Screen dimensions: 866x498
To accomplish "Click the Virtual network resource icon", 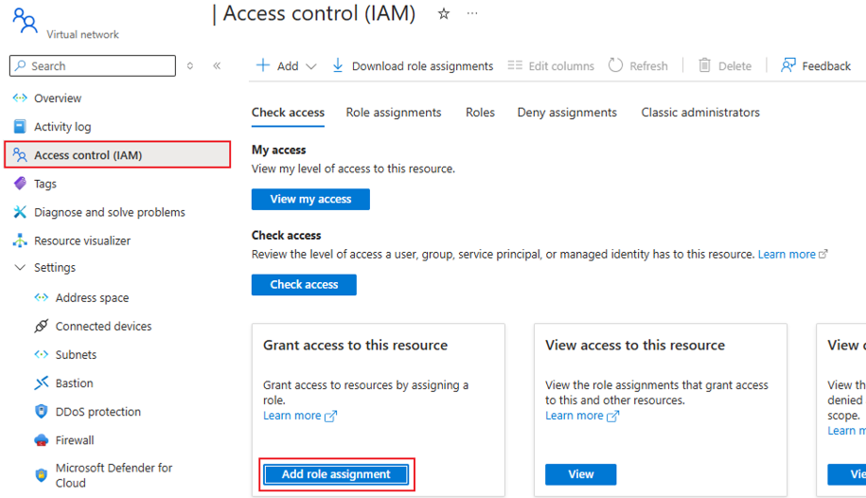I will [x=25, y=20].
